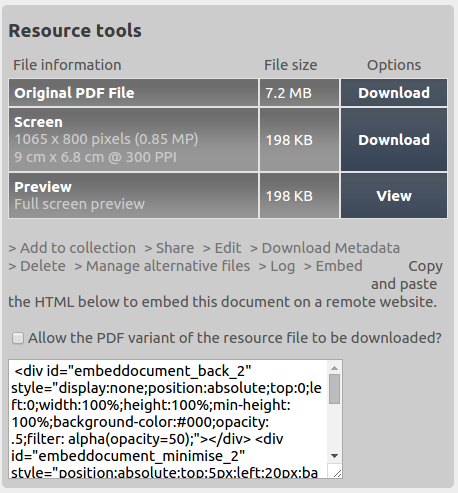Open the resource Log link
The width and height of the screenshot is (458, 493).
click(277, 266)
